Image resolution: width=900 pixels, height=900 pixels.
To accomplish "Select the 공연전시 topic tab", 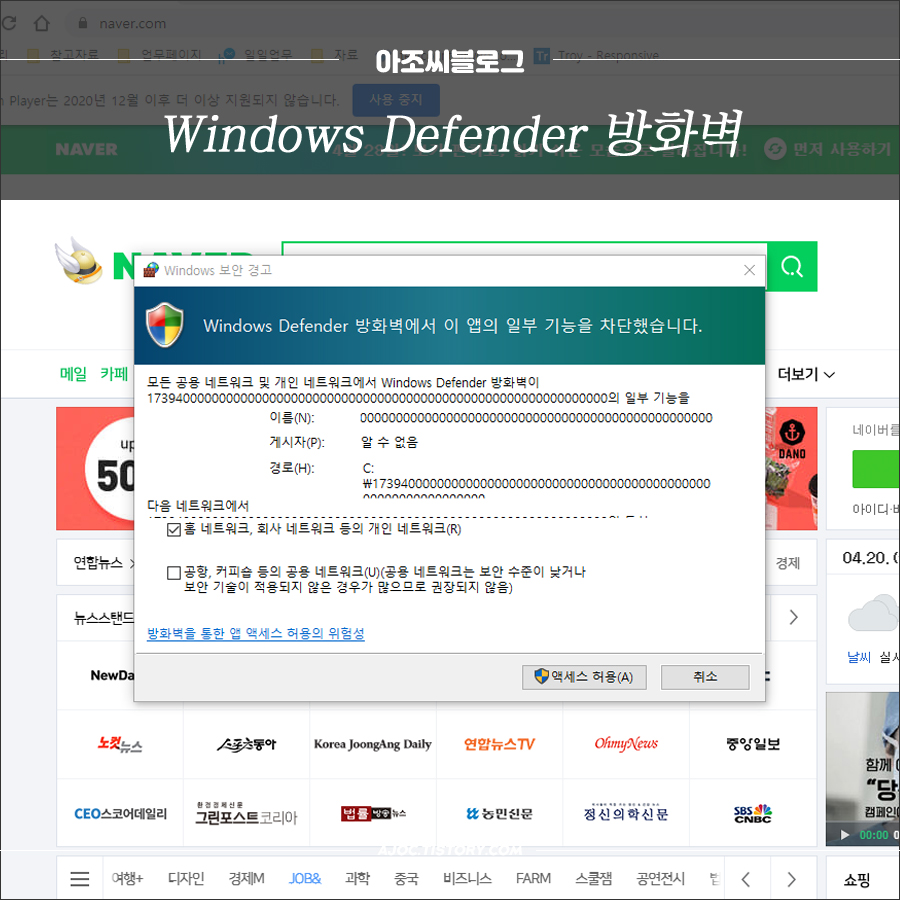I will (661, 879).
